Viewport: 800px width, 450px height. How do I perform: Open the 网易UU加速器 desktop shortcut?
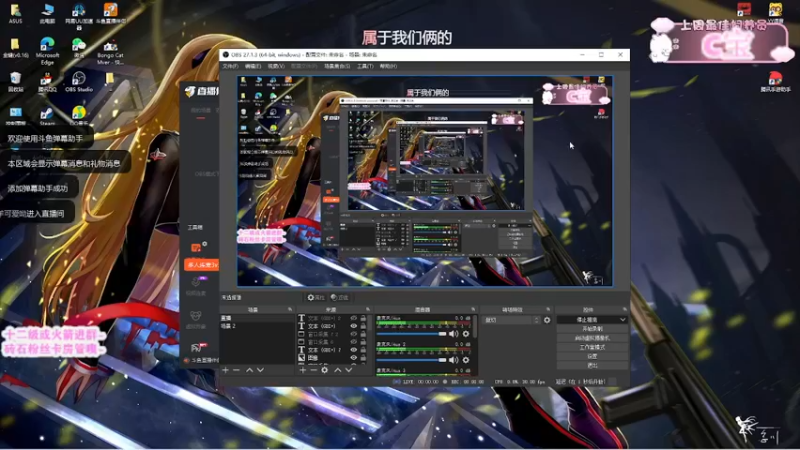(79, 15)
